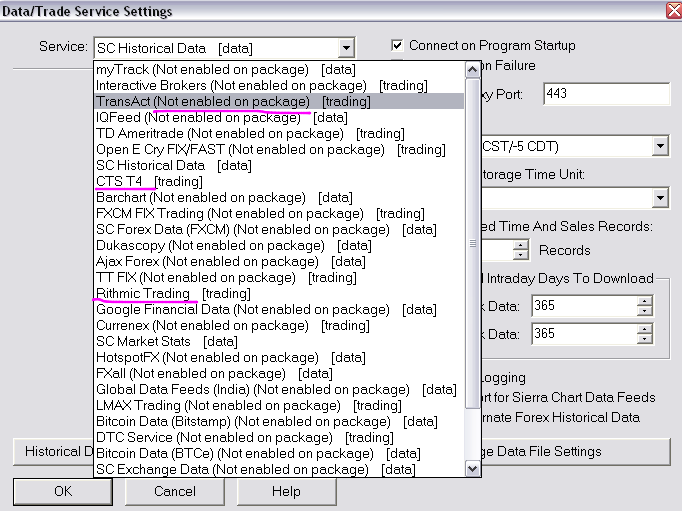The image size is (682, 511).
Task: Select Global Data Feeds (India) entry
Action: [x=279, y=390]
